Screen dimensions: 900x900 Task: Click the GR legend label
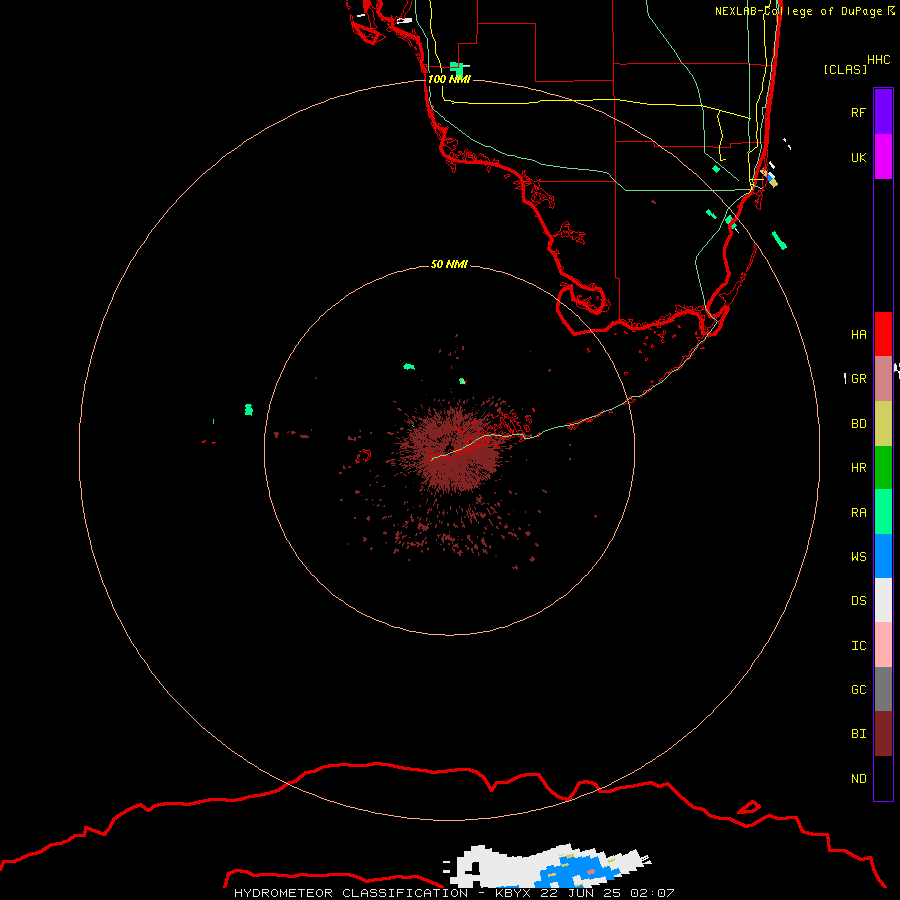click(x=859, y=379)
